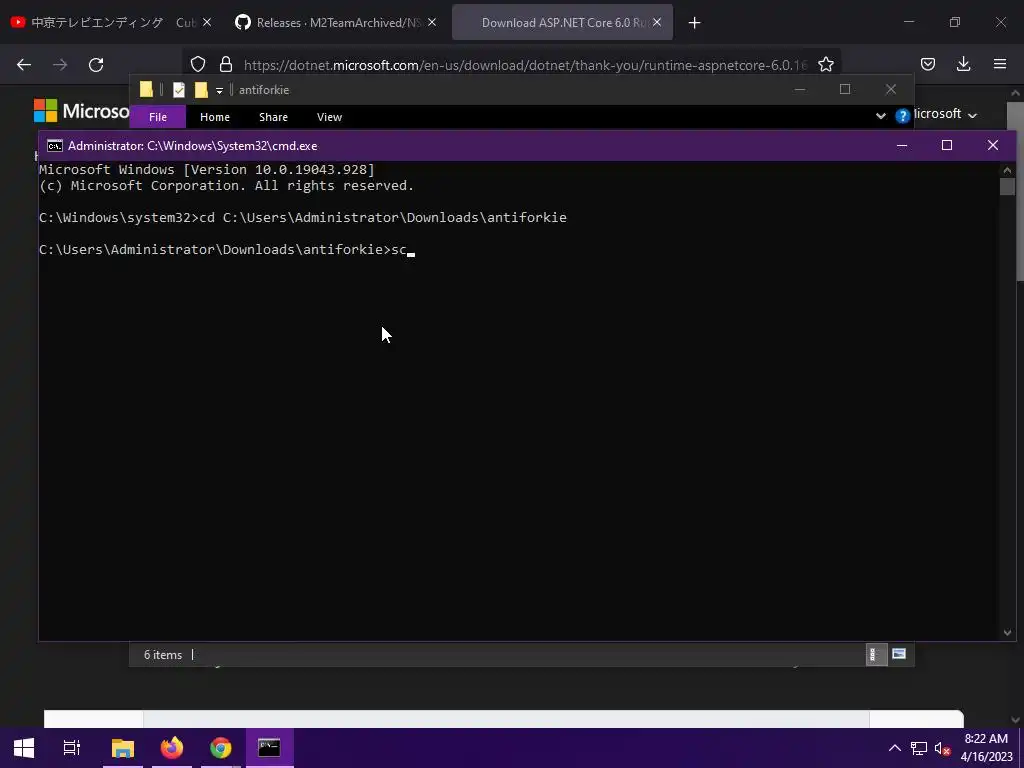Click the Firefox forward arrow
Screen dimensions: 1024x768
tap(60, 65)
